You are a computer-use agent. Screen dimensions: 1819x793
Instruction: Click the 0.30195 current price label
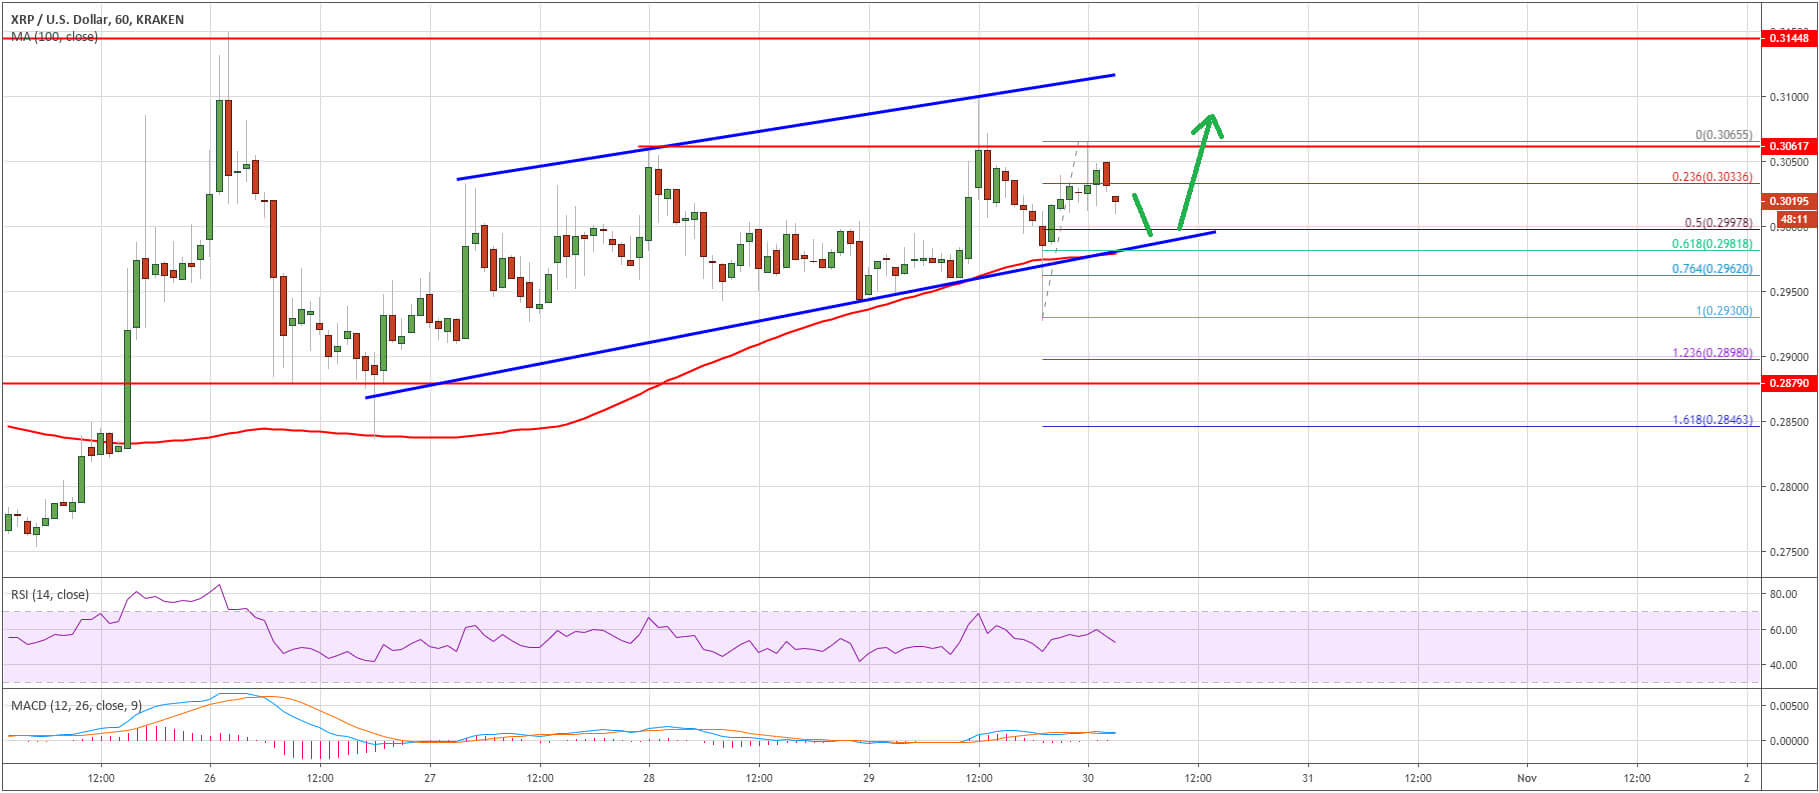coord(1788,202)
